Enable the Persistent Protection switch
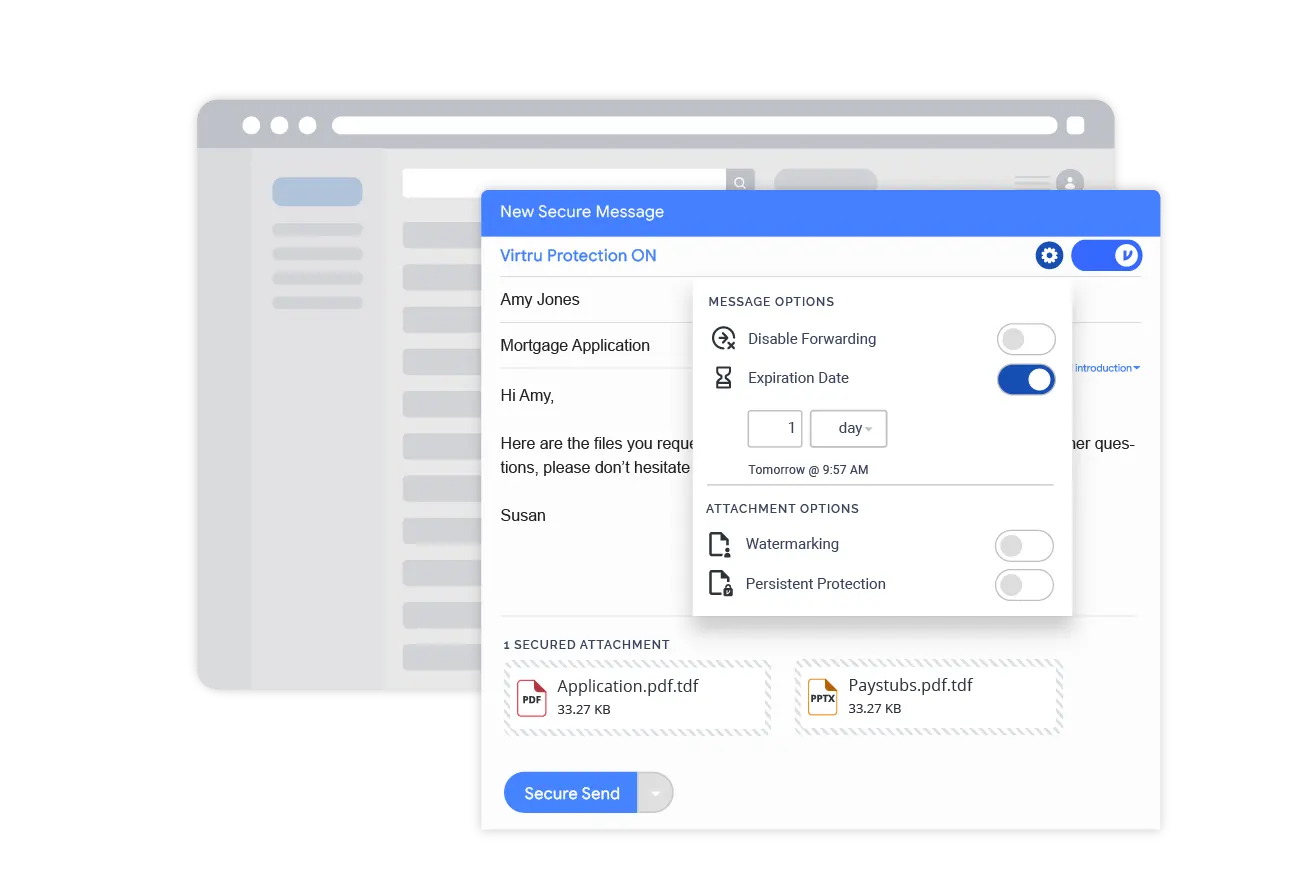 [1024, 585]
